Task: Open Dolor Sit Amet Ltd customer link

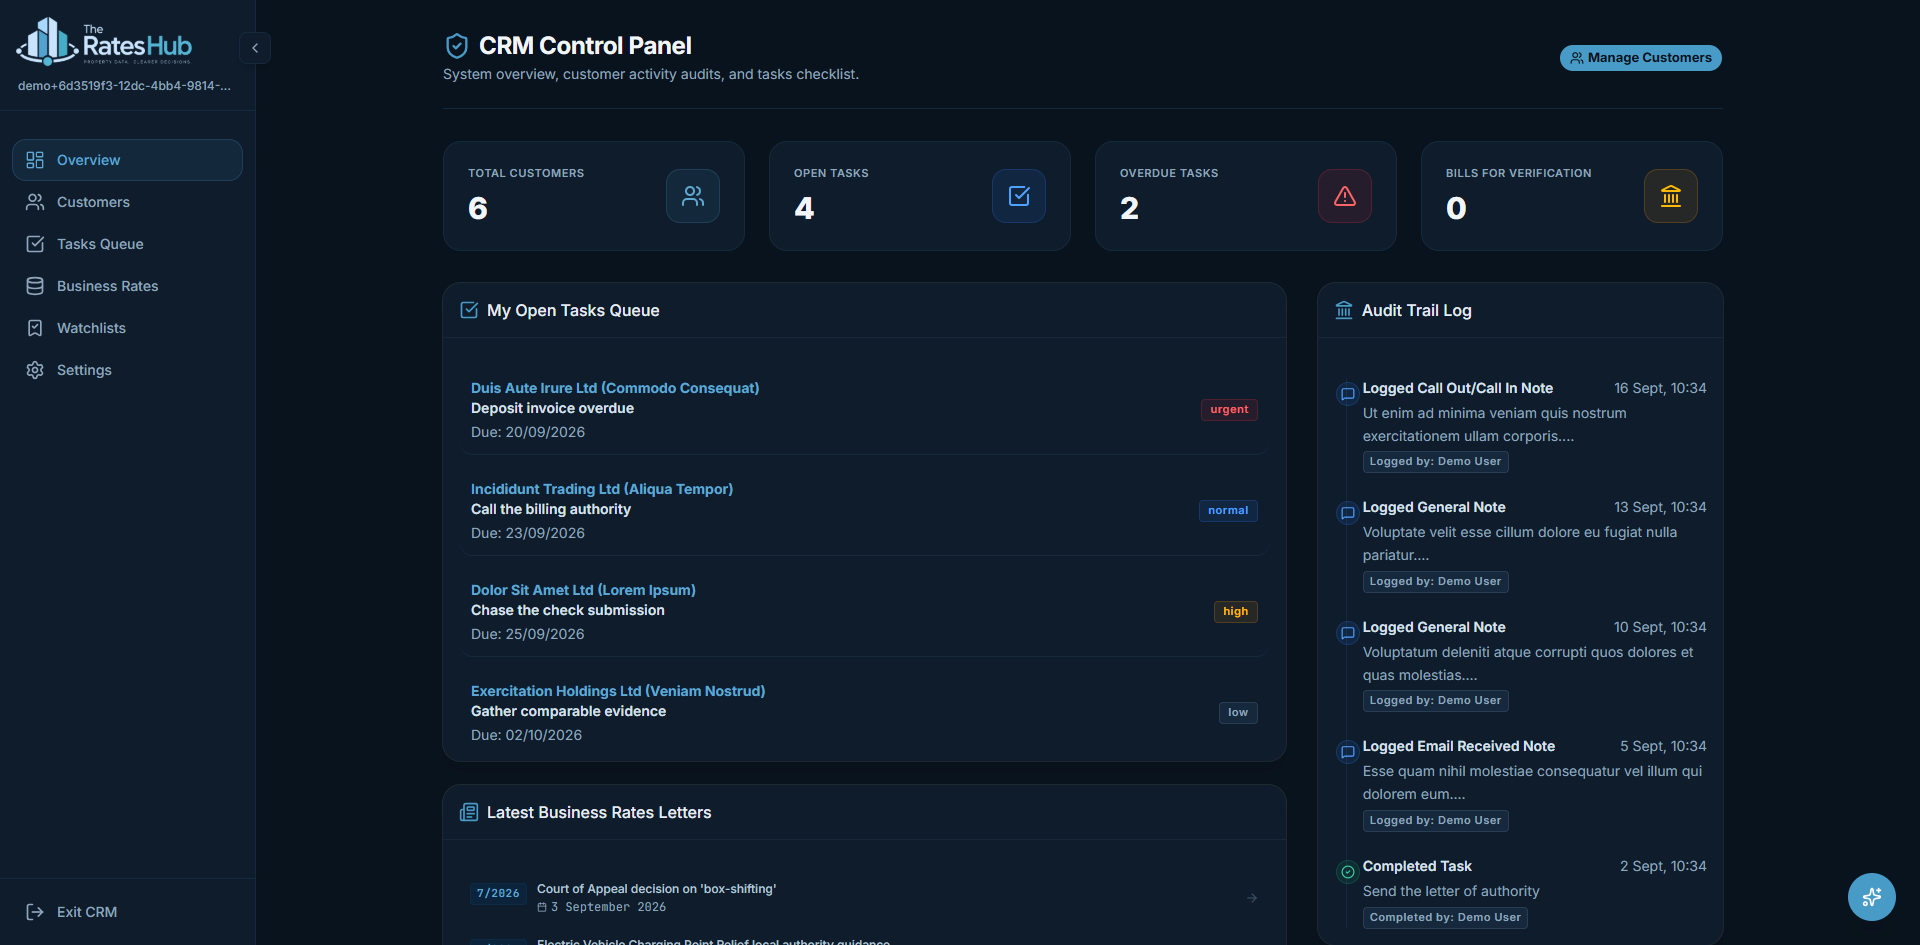Action: tap(583, 590)
